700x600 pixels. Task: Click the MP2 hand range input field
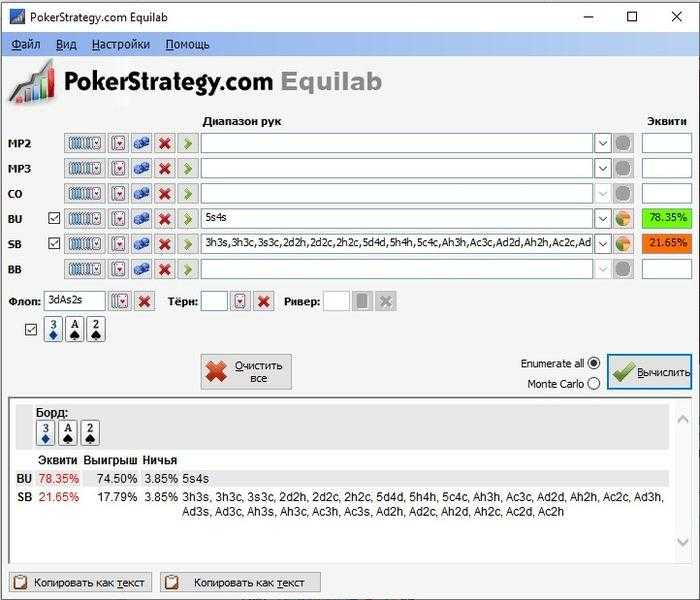[x=396, y=144]
